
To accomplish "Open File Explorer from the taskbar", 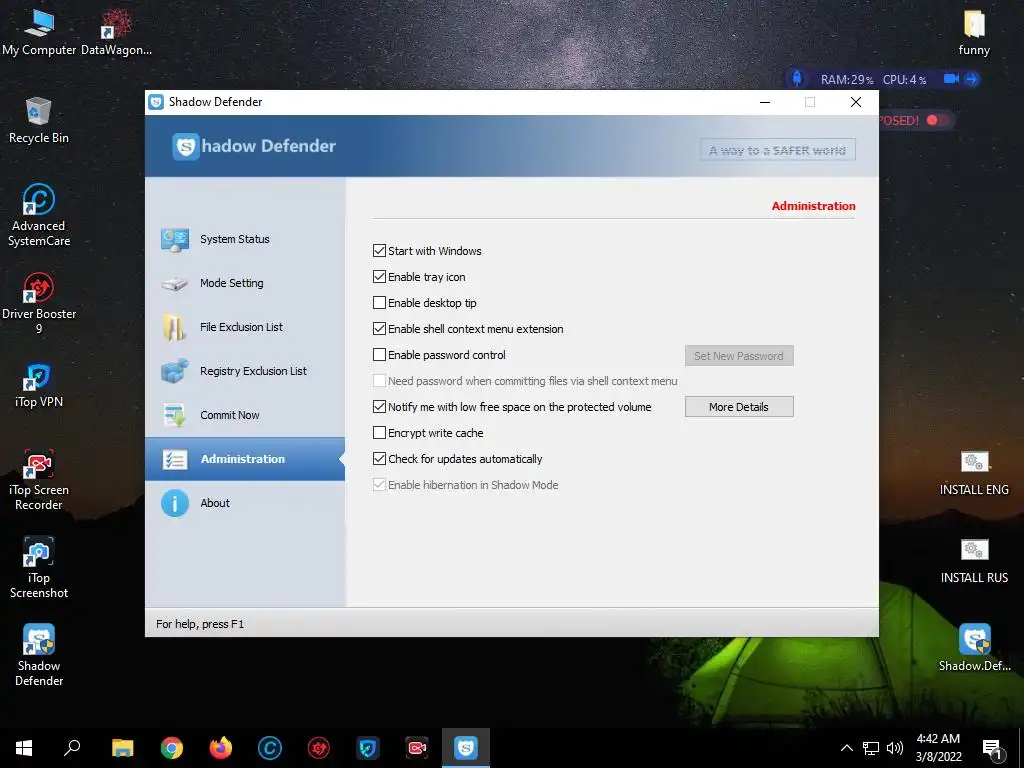I will click(x=122, y=748).
